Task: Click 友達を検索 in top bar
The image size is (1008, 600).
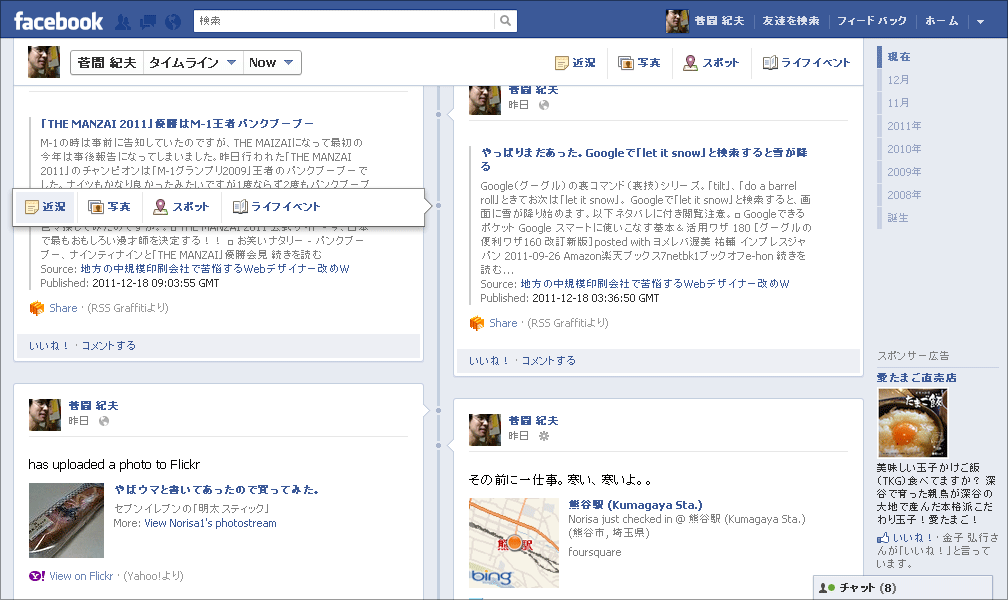Action: click(791, 21)
